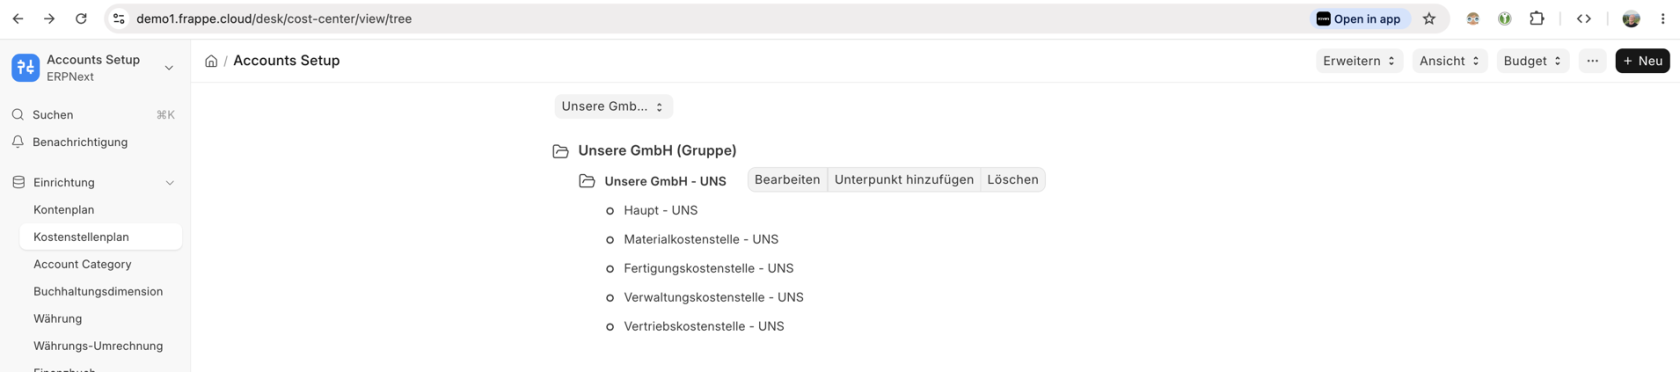Click circle bullet beside Materialkostenstelle - UNS

point(610,240)
